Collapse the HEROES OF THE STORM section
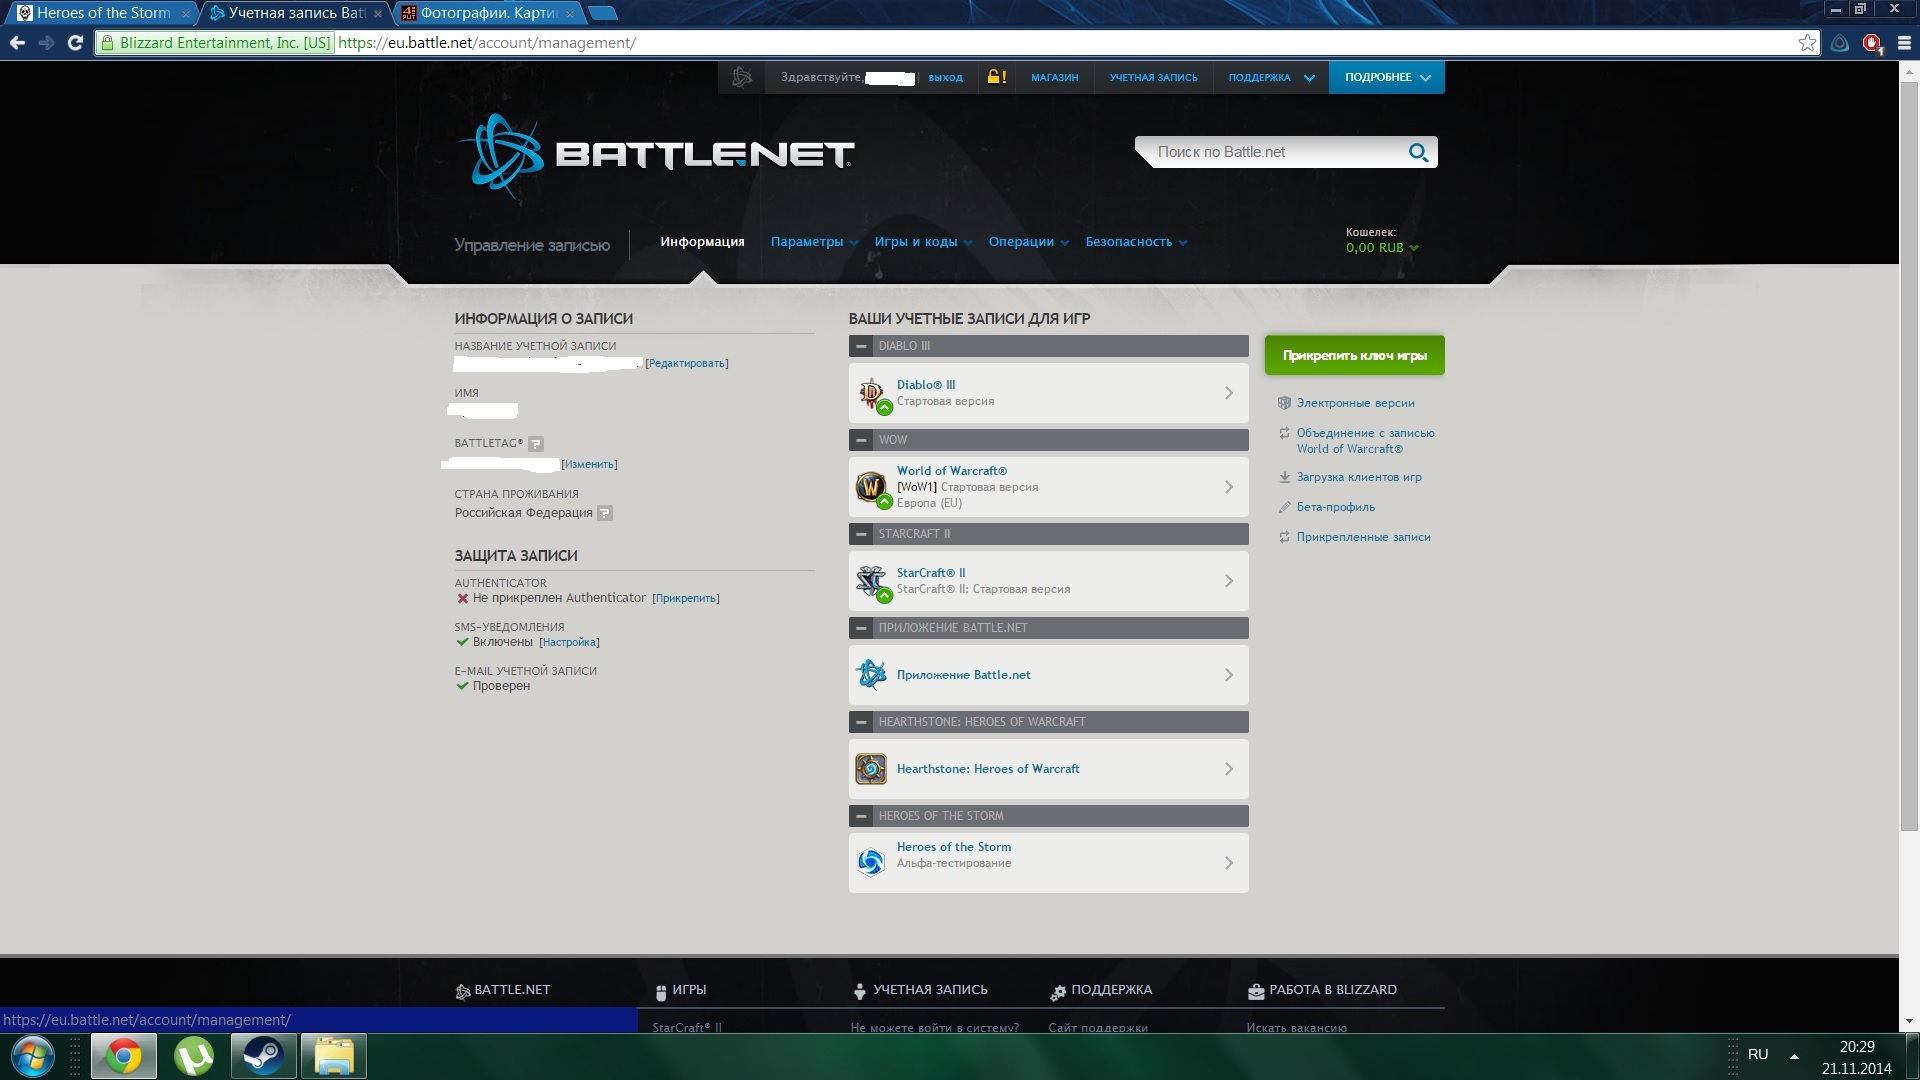 [861, 816]
